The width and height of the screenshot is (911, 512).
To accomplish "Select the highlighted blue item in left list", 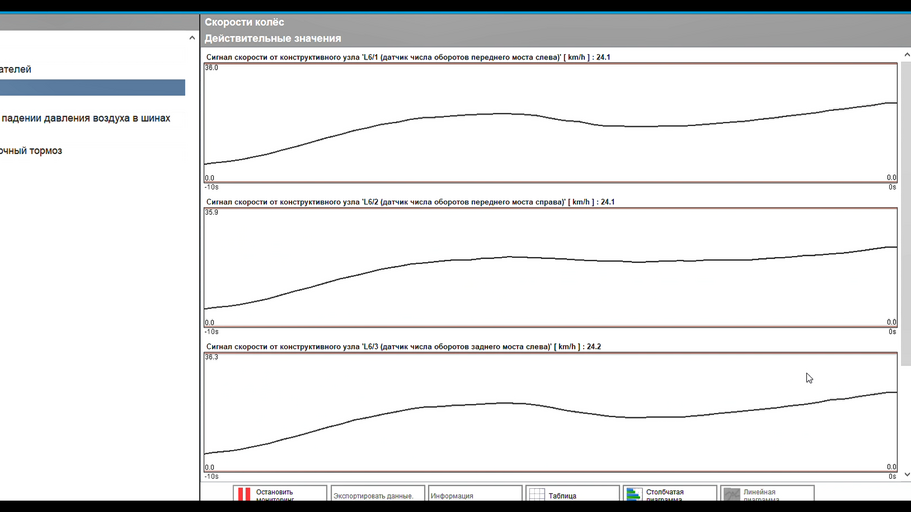I will 92,88.
